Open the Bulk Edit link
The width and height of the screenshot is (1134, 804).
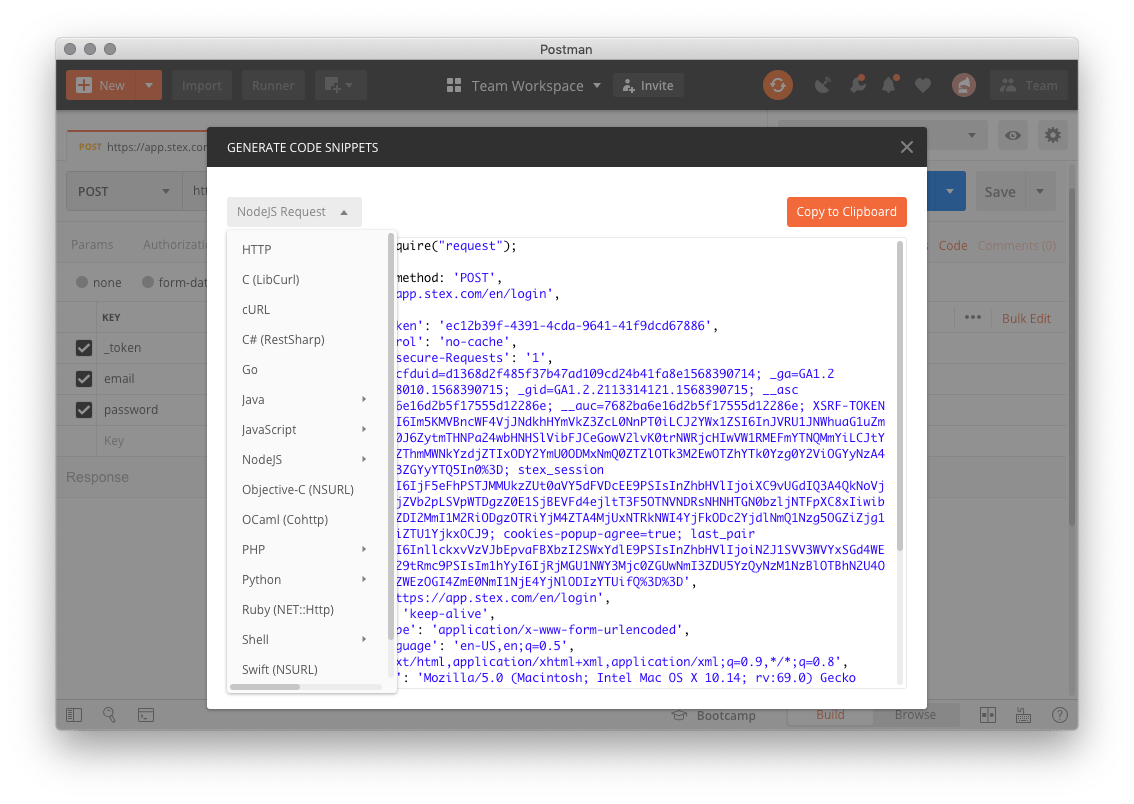click(1026, 318)
